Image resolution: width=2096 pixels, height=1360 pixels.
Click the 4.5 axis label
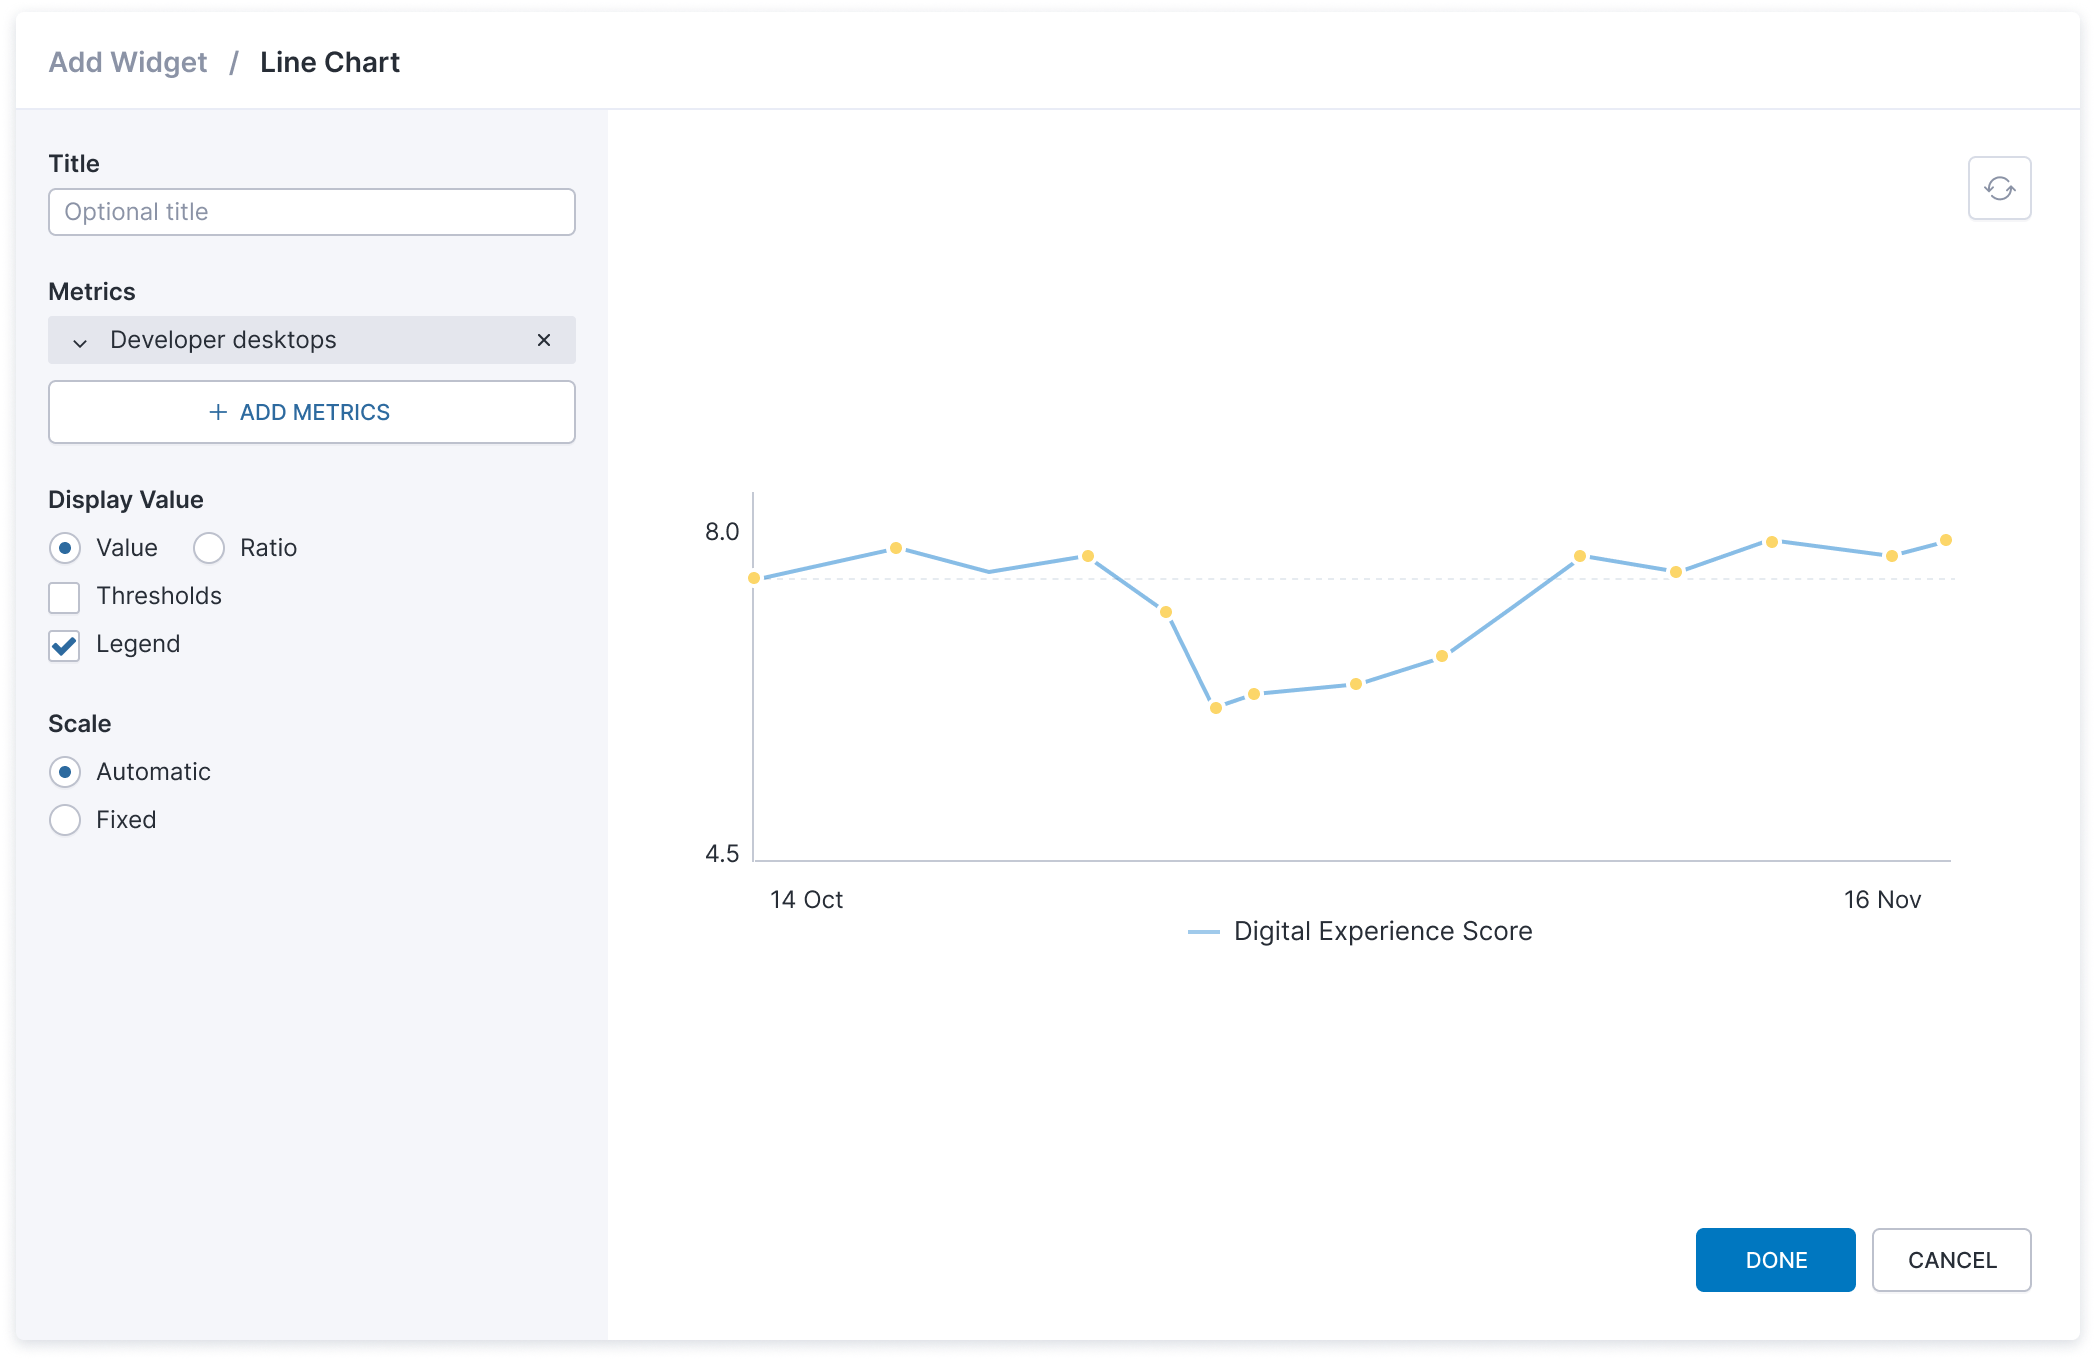click(722, 853)
